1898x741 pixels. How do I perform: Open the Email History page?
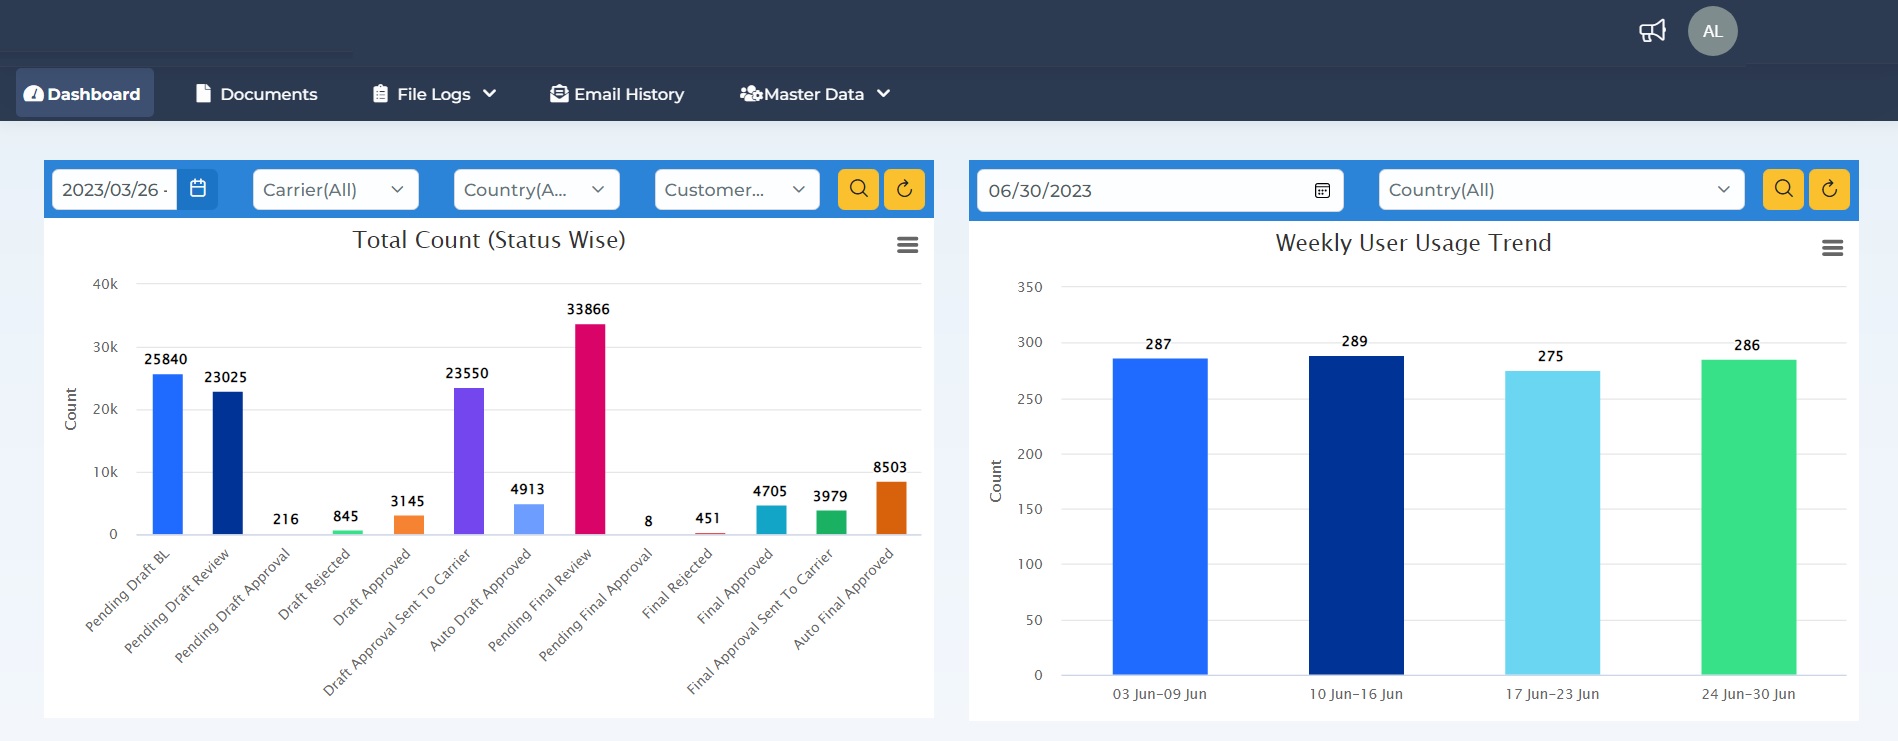(617, 94)
